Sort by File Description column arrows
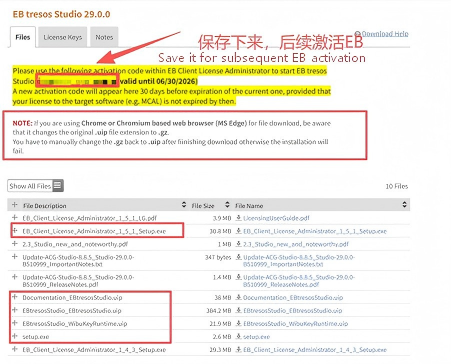 (x=184, y=205)
